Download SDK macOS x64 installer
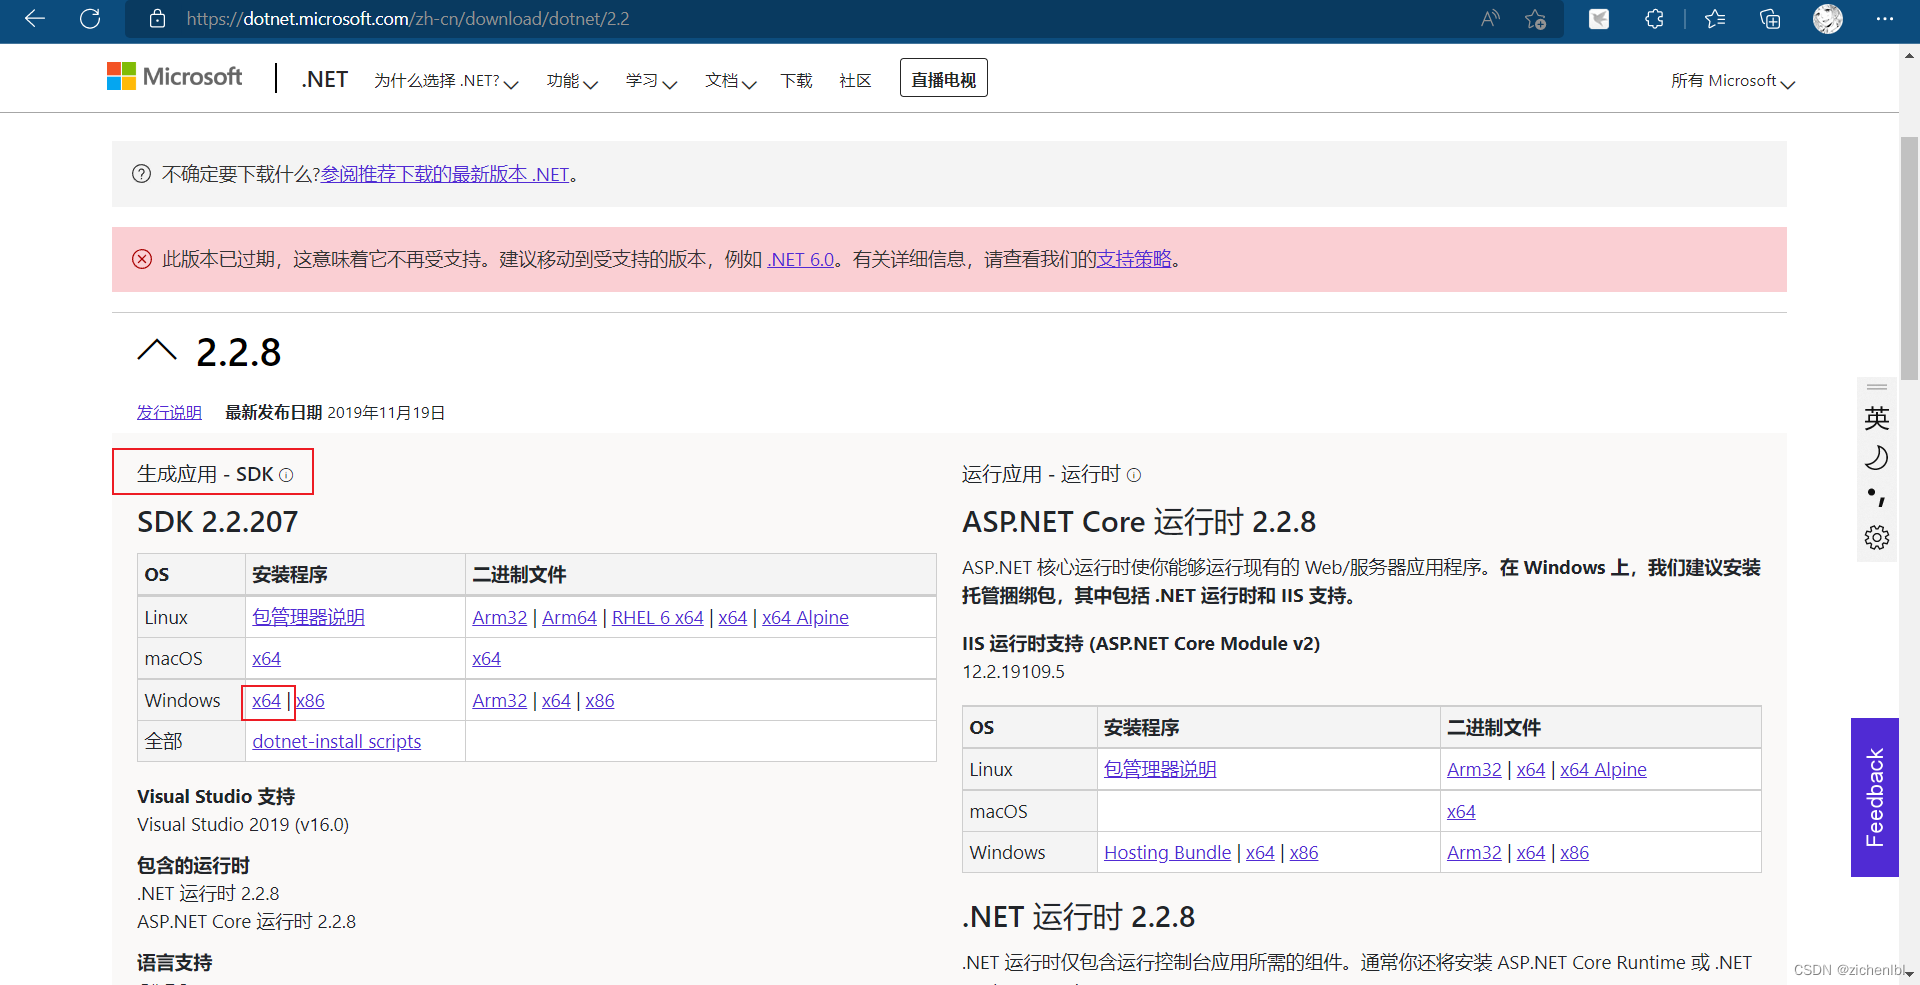The height and width of the screenshot is (985, 1920). click(x=266, y=658)
